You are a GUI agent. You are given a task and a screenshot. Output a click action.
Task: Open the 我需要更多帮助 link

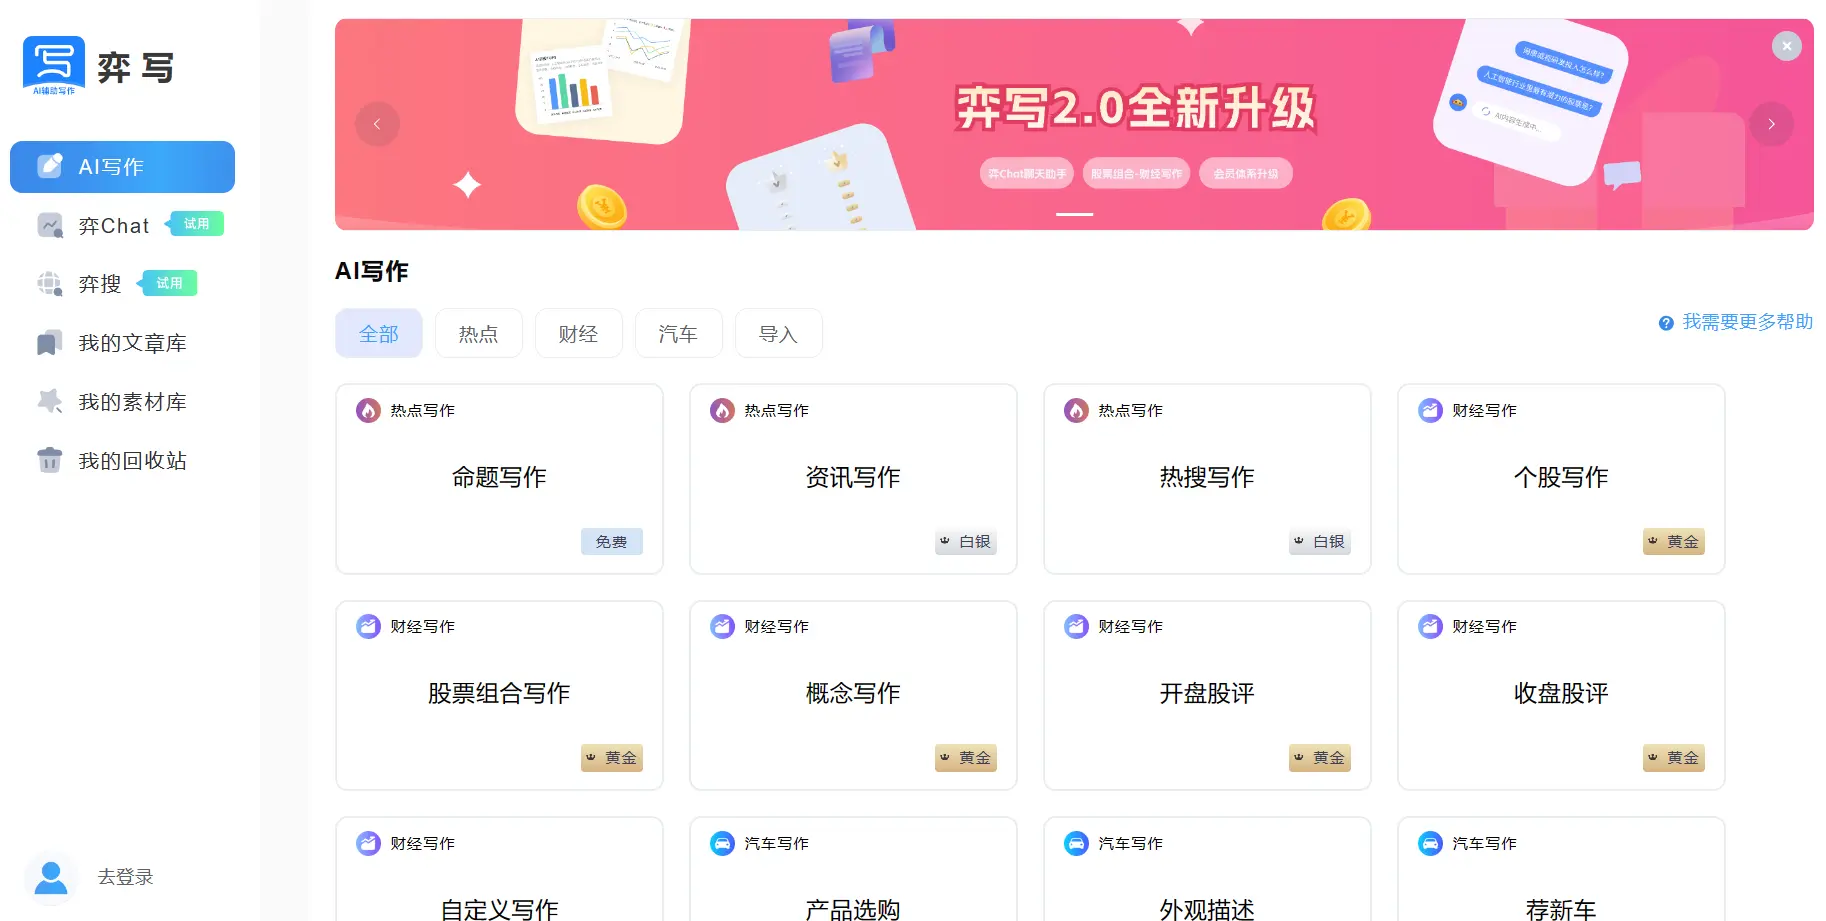tap(1747, 322)
